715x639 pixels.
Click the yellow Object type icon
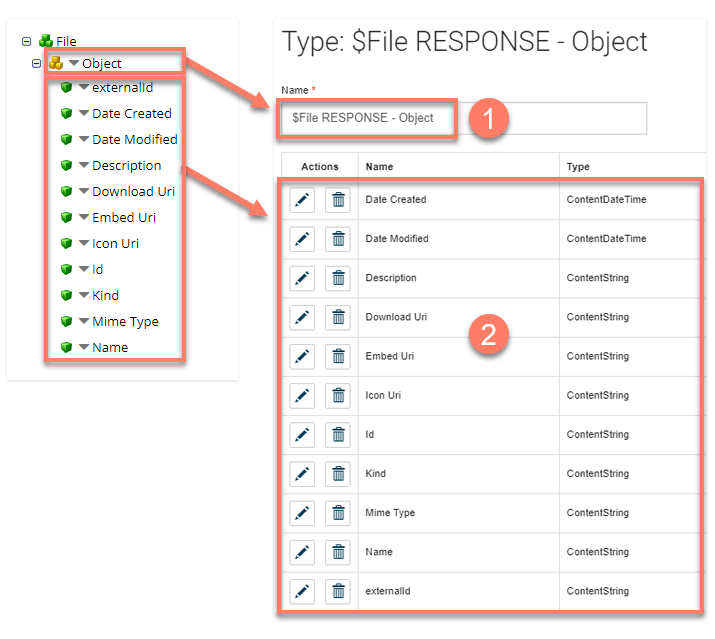56,63
